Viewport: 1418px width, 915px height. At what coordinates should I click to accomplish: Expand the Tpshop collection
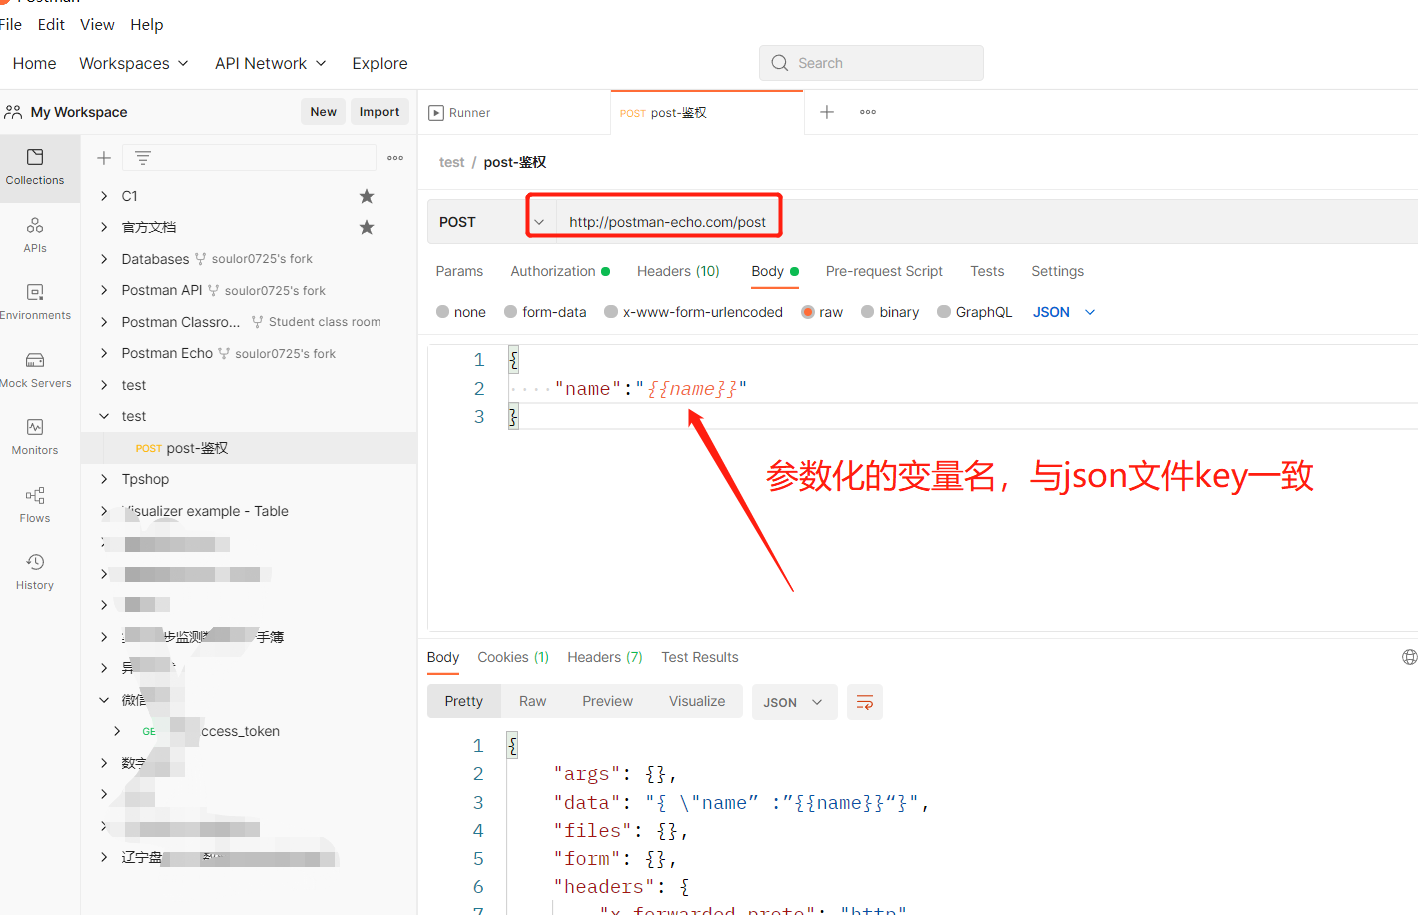pyautogui.click(x=104, y=479)
